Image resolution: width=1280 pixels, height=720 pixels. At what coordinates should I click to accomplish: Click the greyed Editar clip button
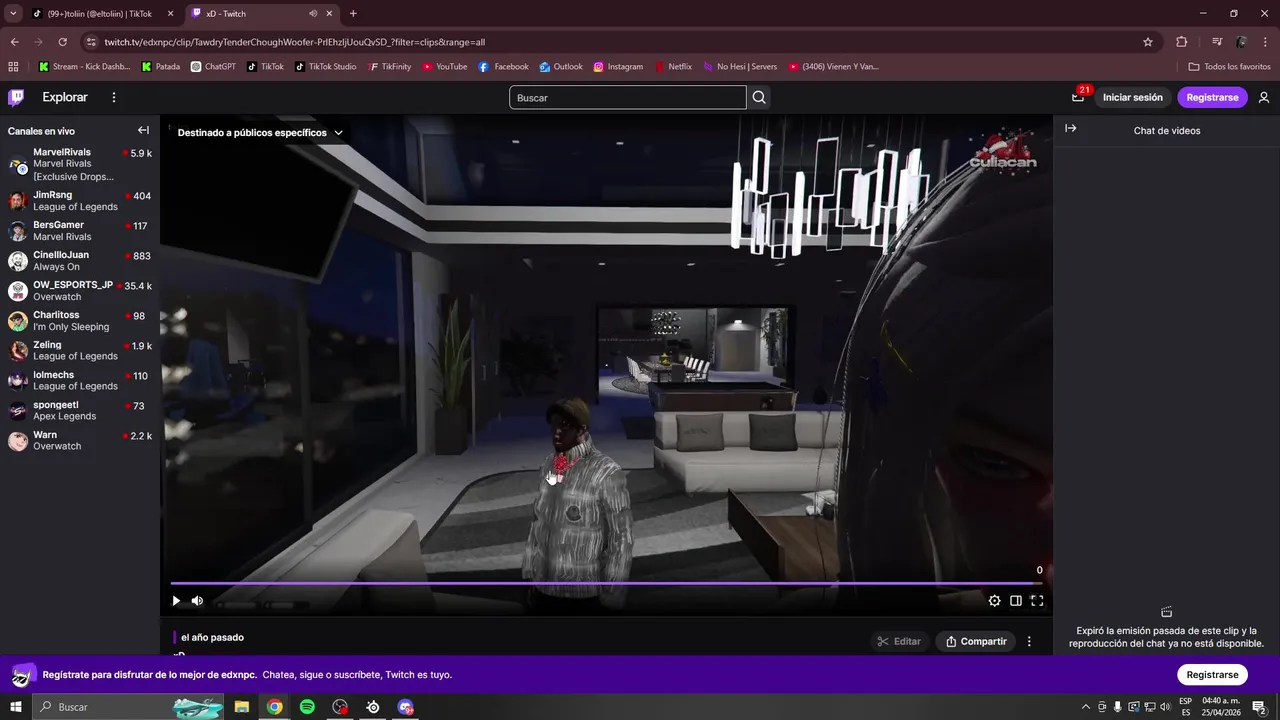tap(898, 641)
